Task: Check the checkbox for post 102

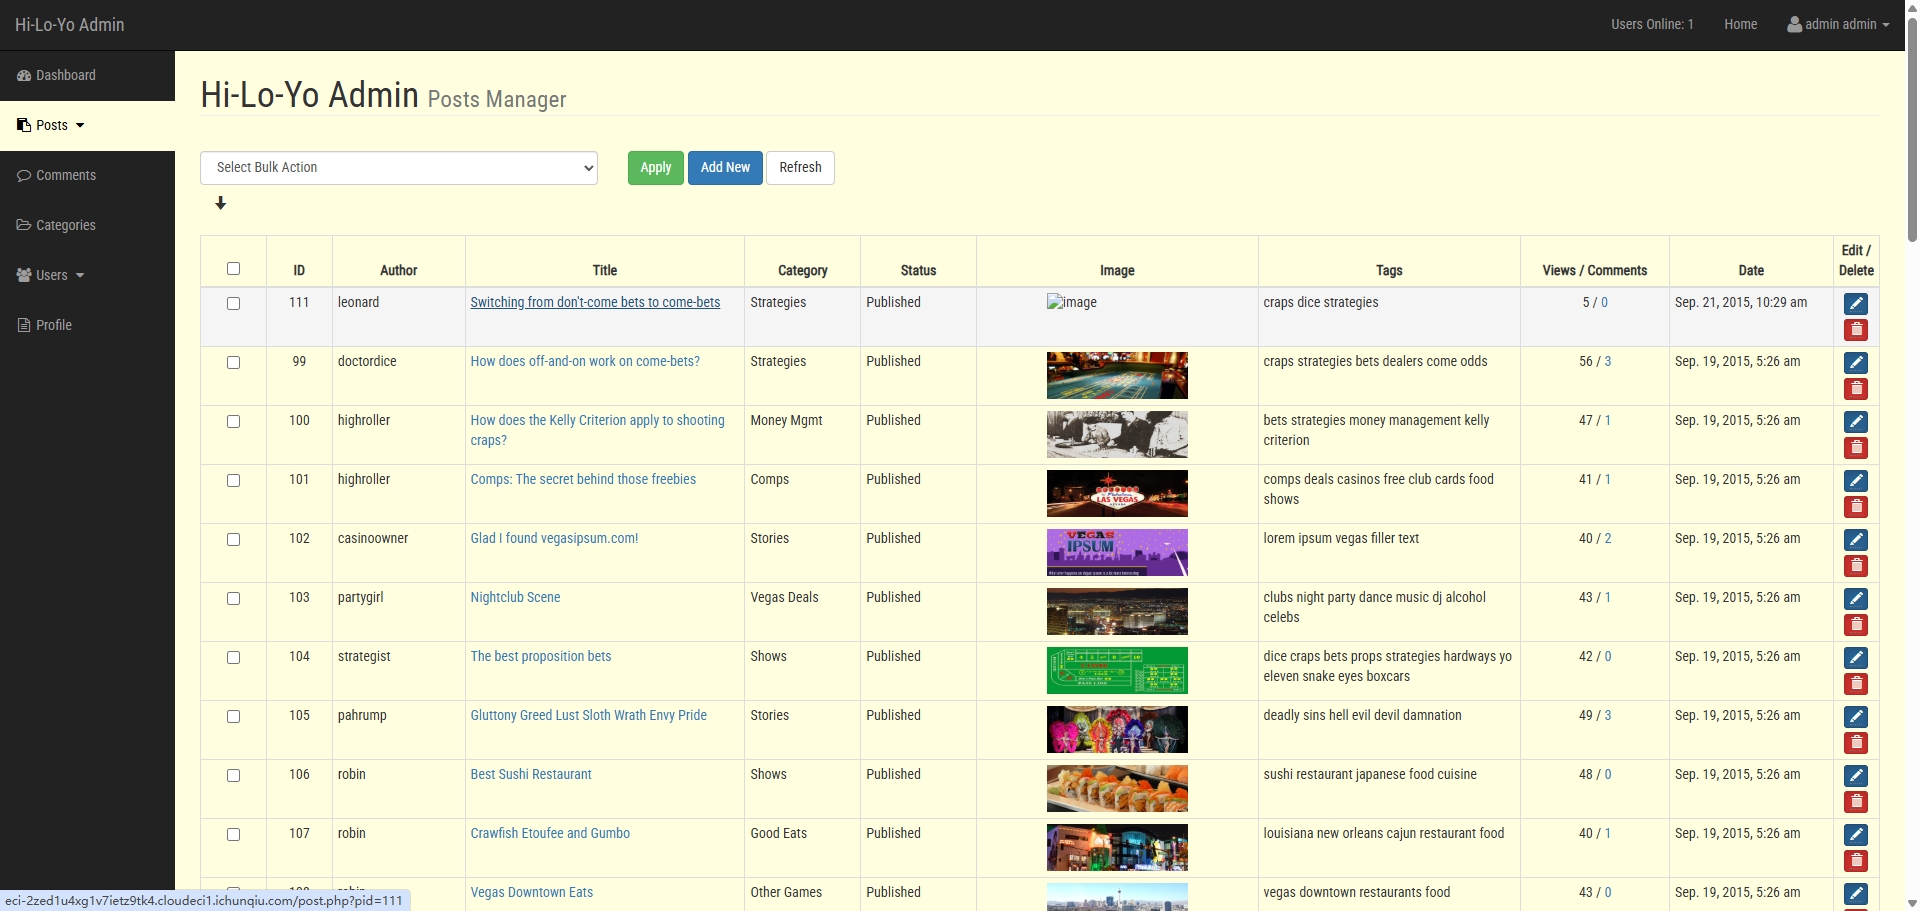Action: (x=233, y=540)
